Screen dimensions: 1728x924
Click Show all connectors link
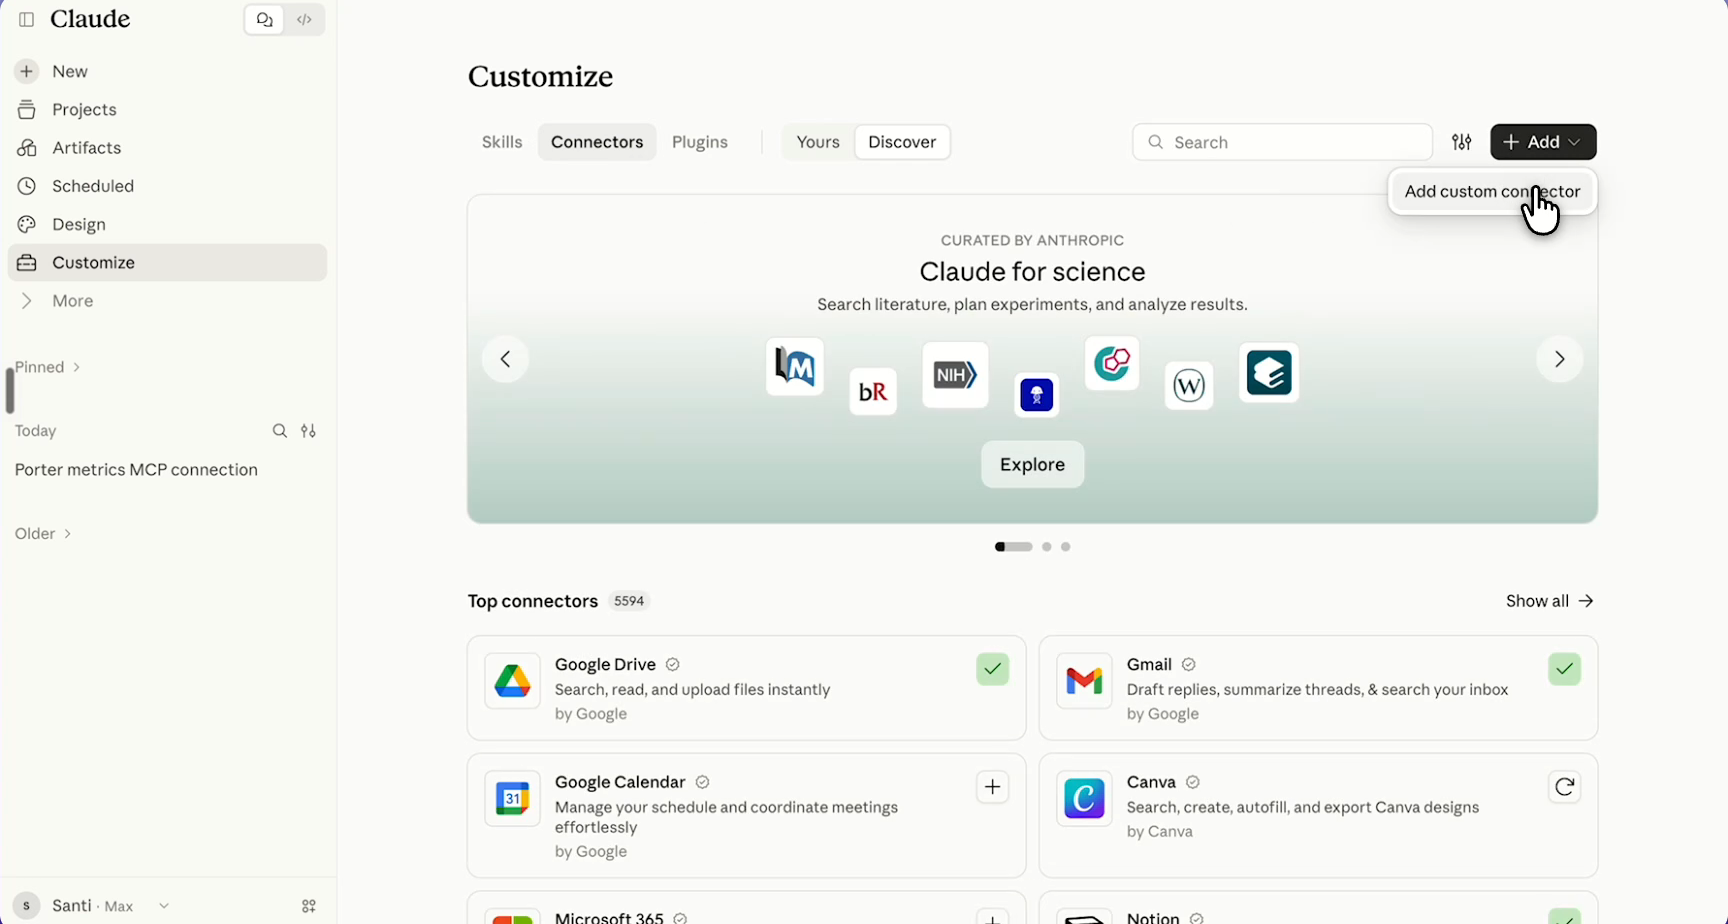tap(1549, 601)
